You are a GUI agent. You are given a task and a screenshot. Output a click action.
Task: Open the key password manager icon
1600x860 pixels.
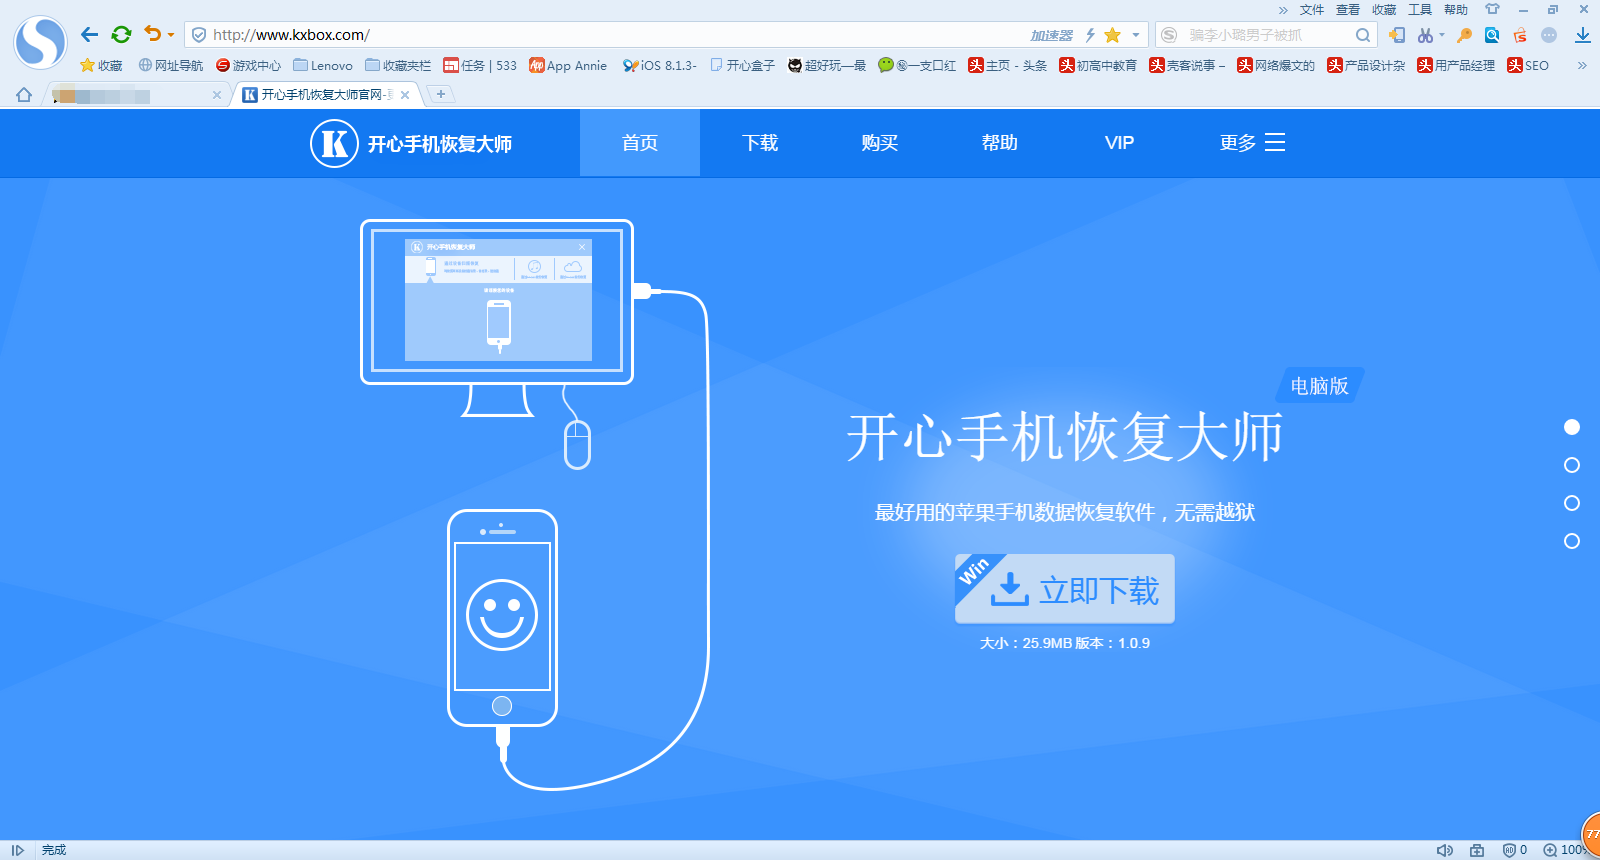coord(1464,35)
